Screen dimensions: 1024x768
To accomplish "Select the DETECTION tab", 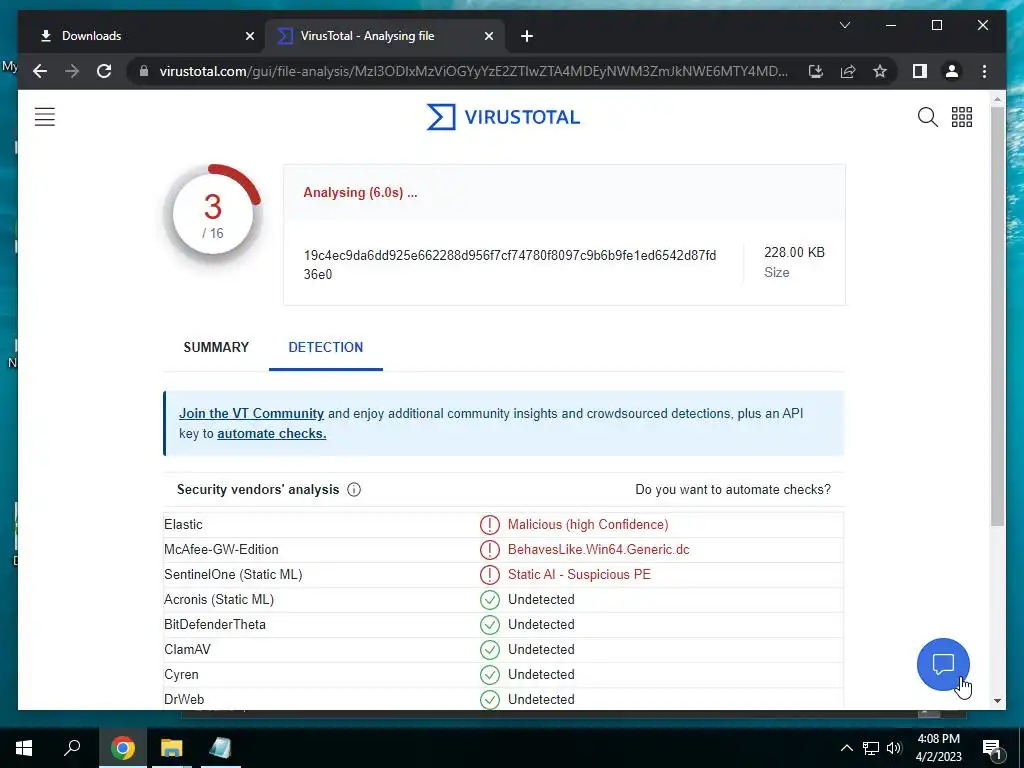I will click(x=326, y=347).
